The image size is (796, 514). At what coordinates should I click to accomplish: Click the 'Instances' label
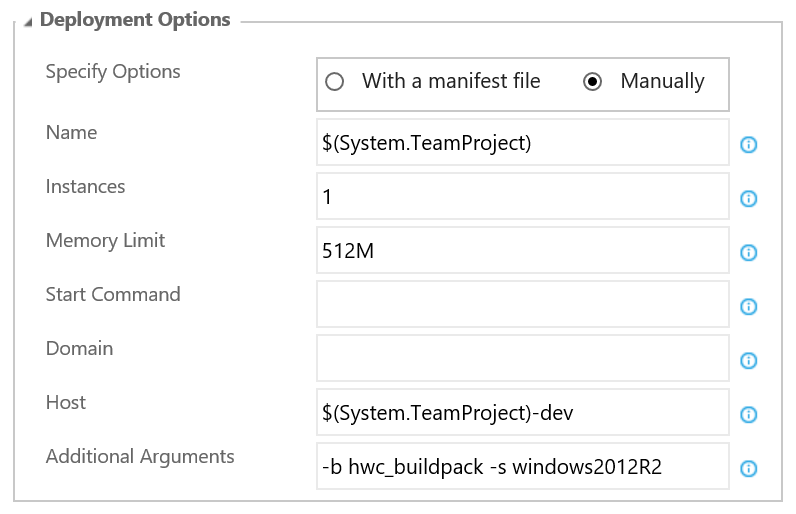[x=85, y=187]
